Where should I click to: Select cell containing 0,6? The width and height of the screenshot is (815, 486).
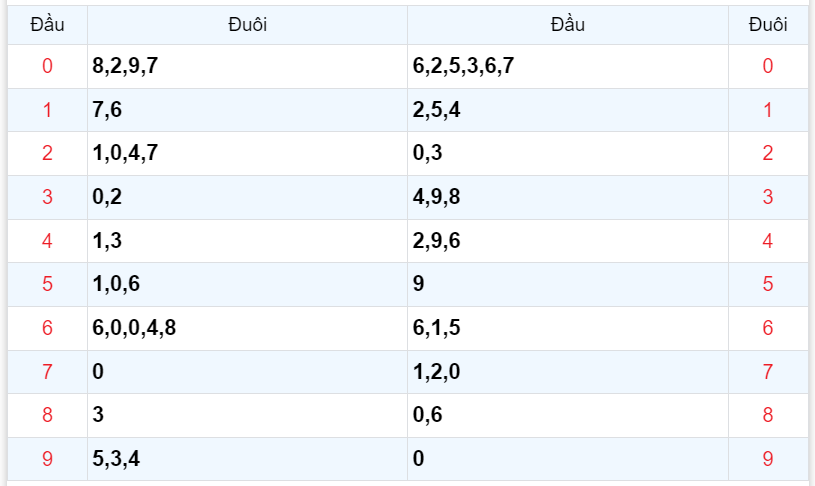click(427, 415)
